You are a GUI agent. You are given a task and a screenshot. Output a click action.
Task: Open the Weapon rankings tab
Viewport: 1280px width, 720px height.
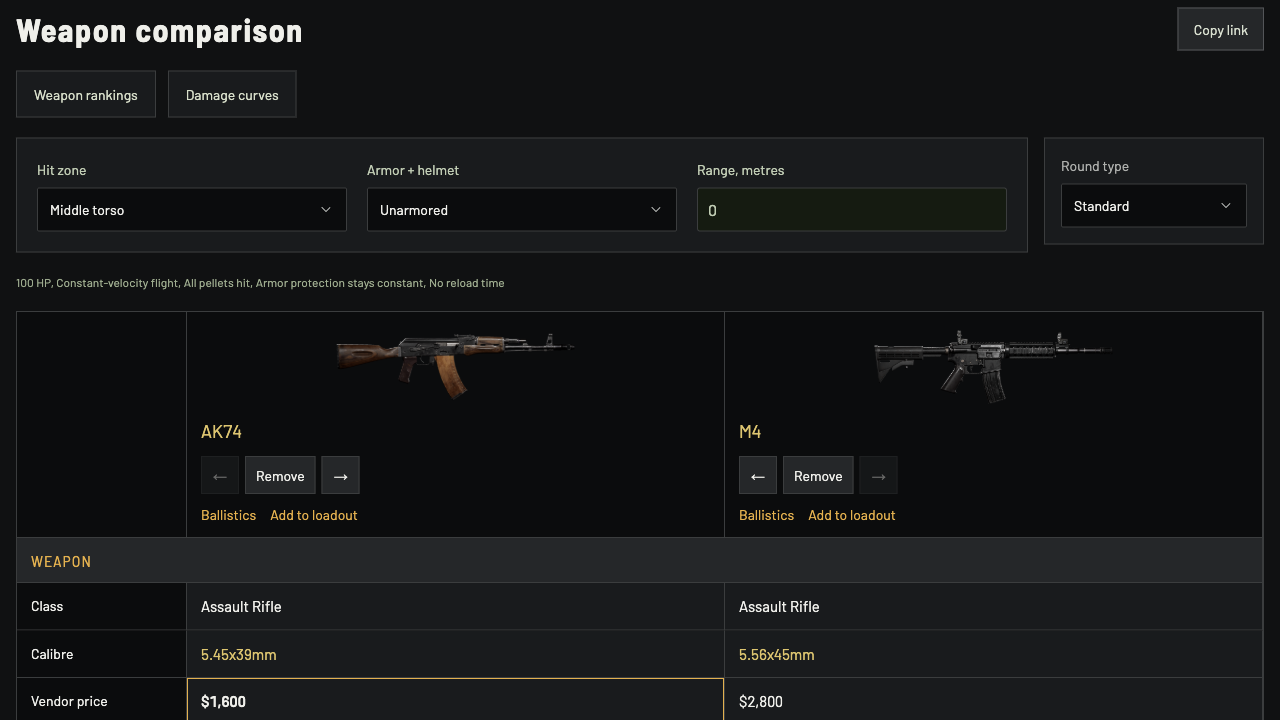coord(86,94)
